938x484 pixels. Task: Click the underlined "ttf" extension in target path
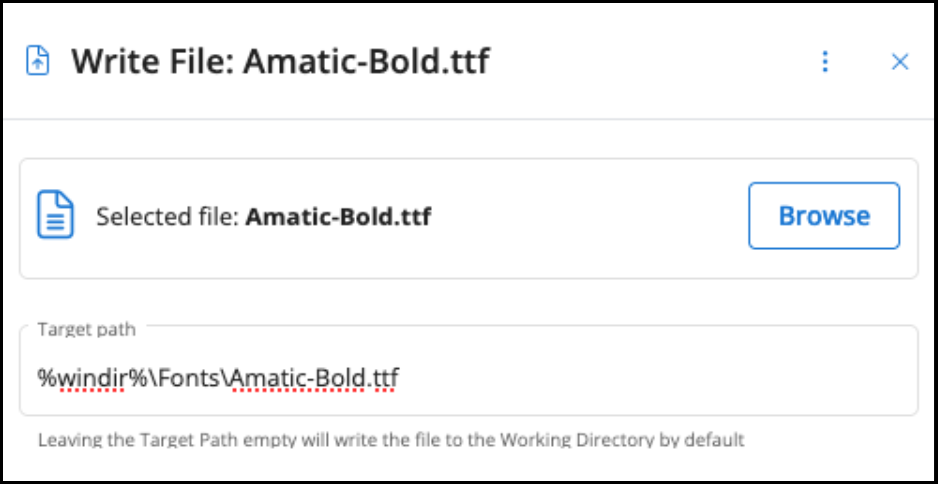(386, 378)
